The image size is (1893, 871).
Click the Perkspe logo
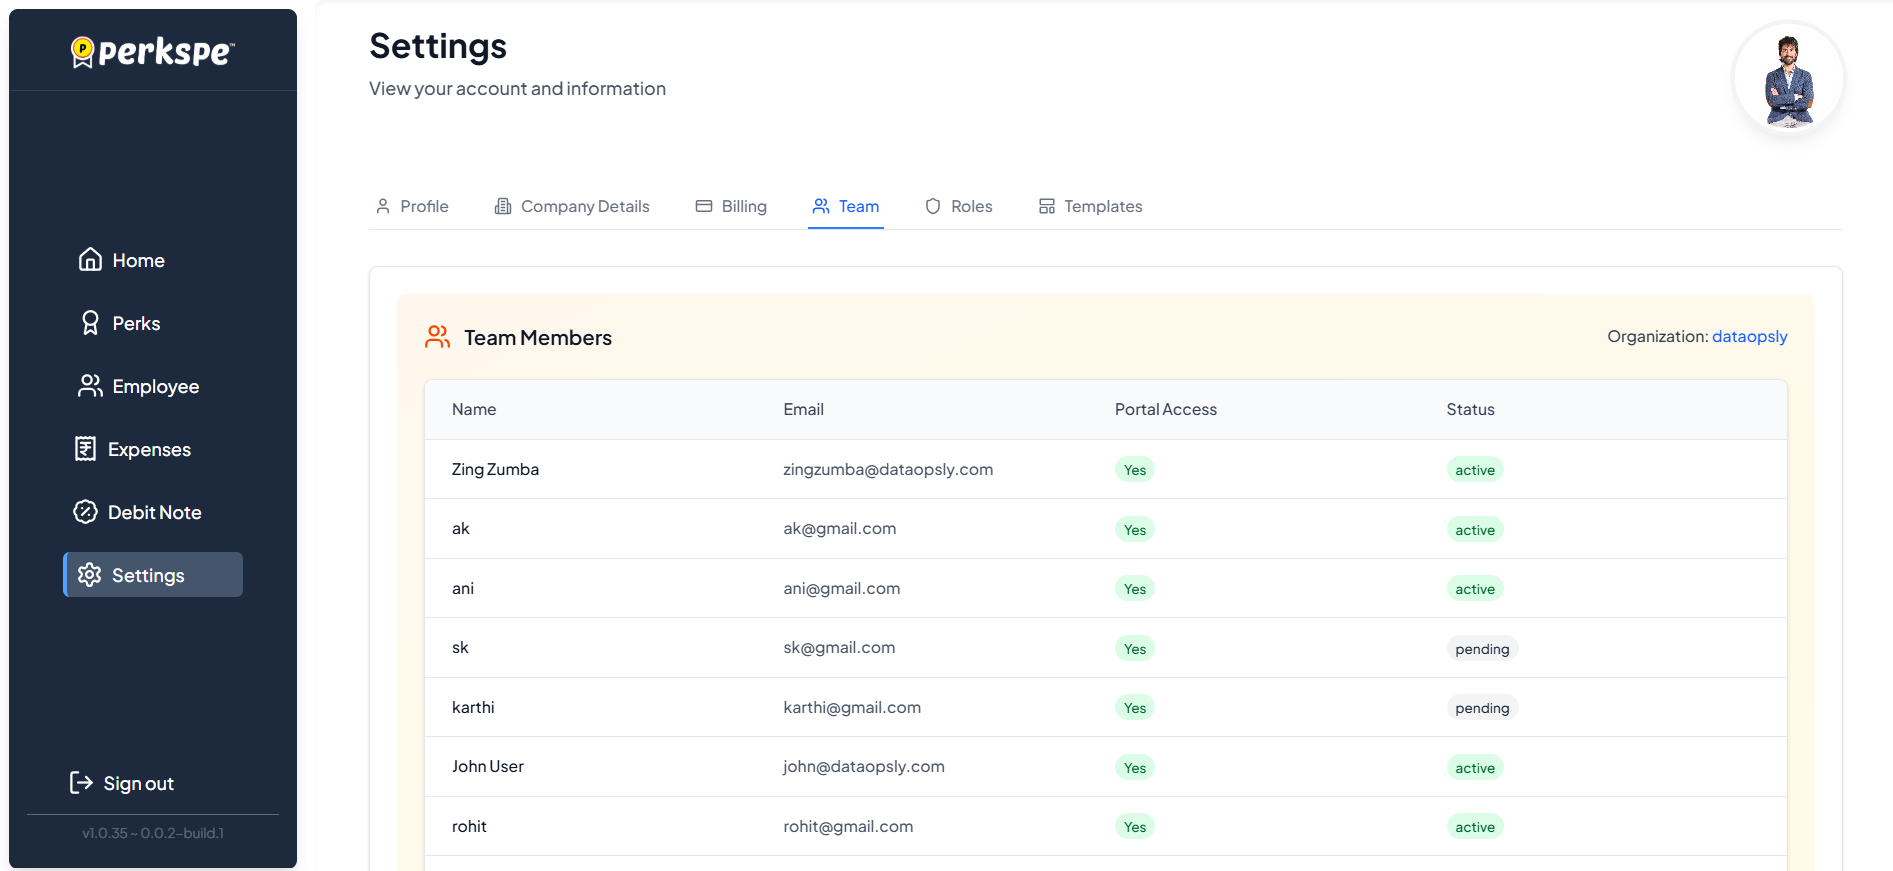tap(153, 51)
